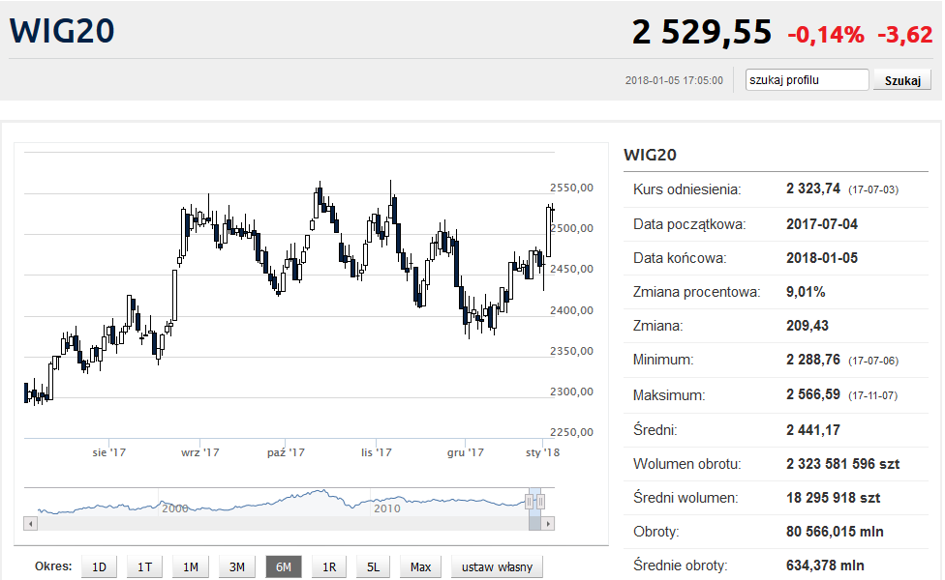Screen dimensions: 945x580
Task: Switch chart to 1T period
Action: [x=145, y=567]
